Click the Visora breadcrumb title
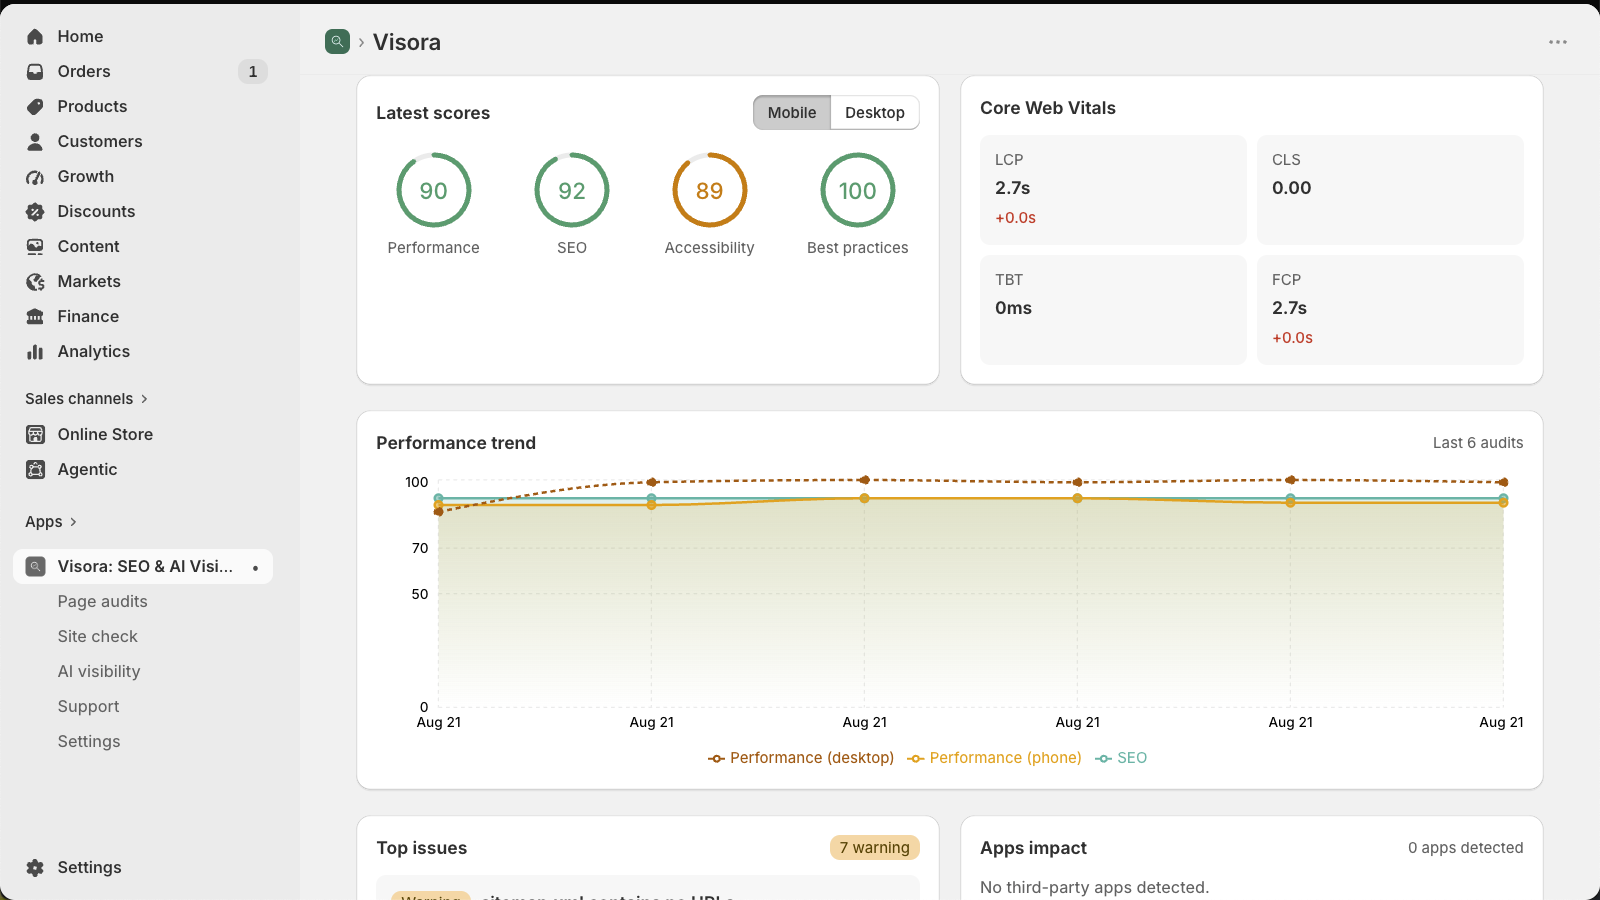The width and height of the screenshot is (1600, 900). coord(407,42)
